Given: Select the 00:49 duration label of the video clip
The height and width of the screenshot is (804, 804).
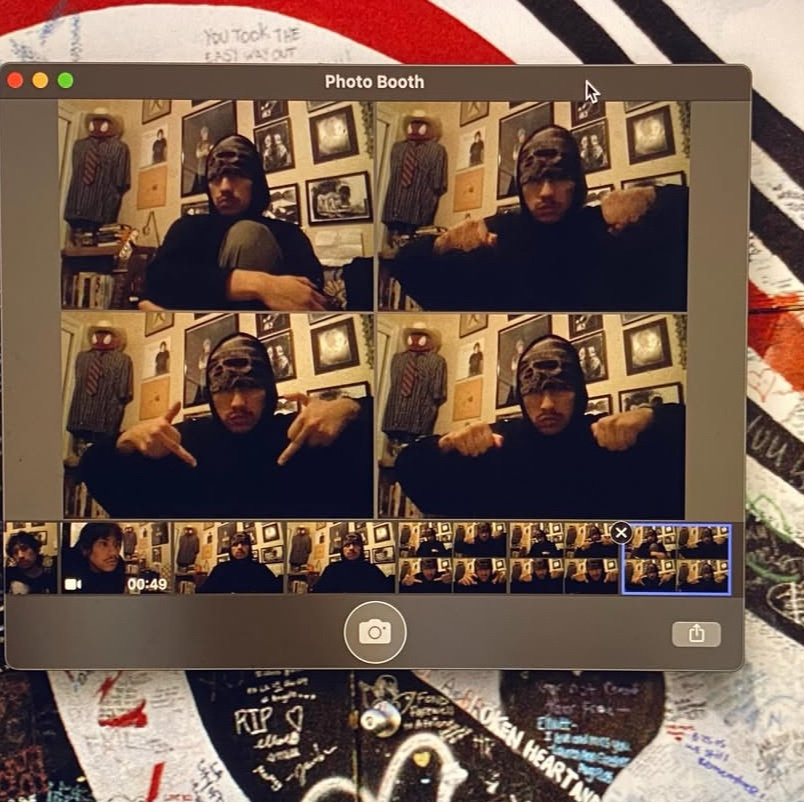Looking at the screenshot, I should [147, 583].
